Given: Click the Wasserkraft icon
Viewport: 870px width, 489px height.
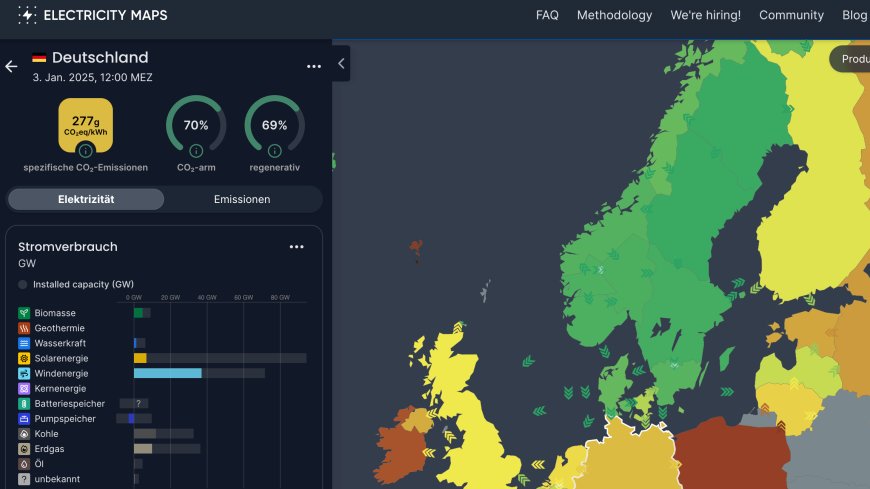Looking at the screenshot, I should (24, 343).
